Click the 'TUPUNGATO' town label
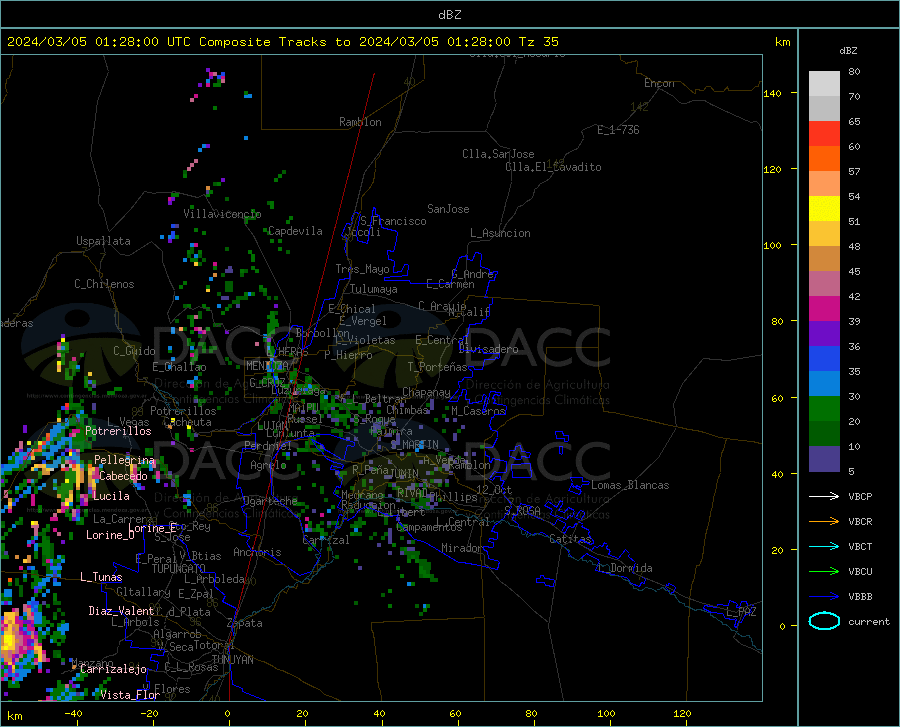Viewport: 900px width, 727px height. pos(178,569)
